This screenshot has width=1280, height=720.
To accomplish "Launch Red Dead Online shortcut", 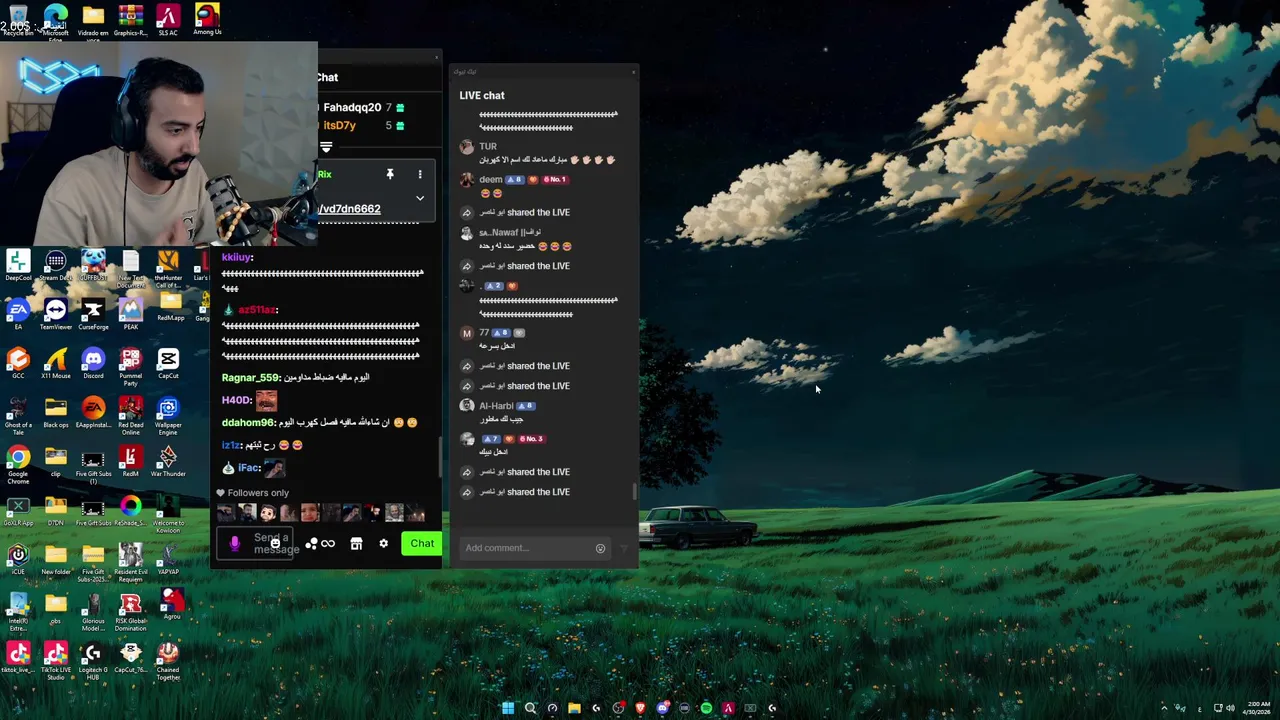I will (130, 415).
